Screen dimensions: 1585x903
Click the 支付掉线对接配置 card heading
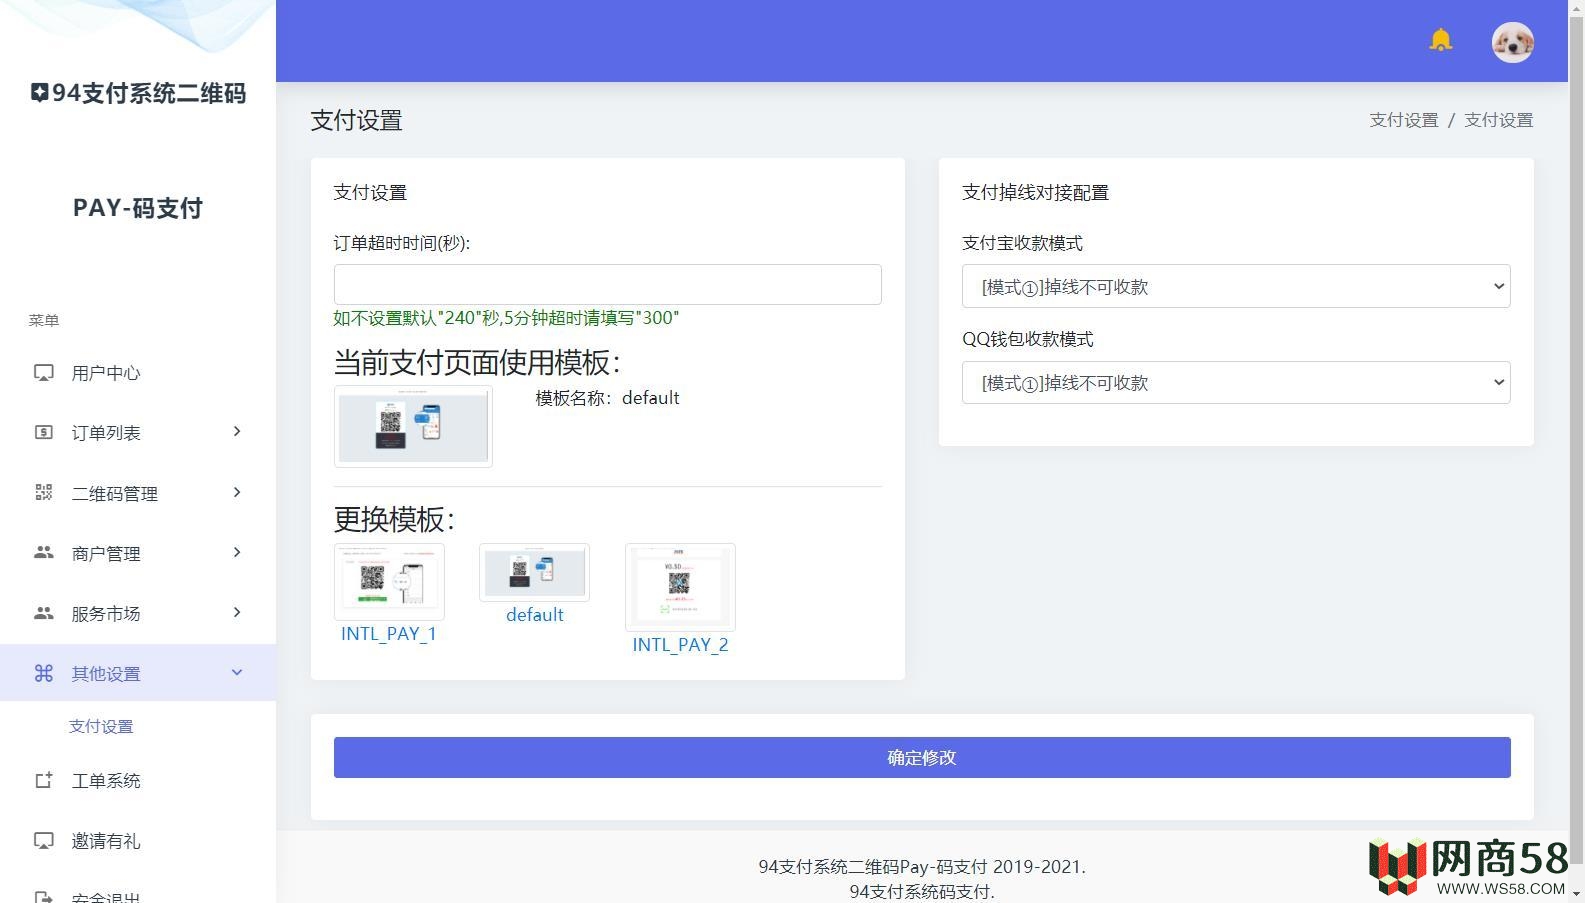[1035, 192]
